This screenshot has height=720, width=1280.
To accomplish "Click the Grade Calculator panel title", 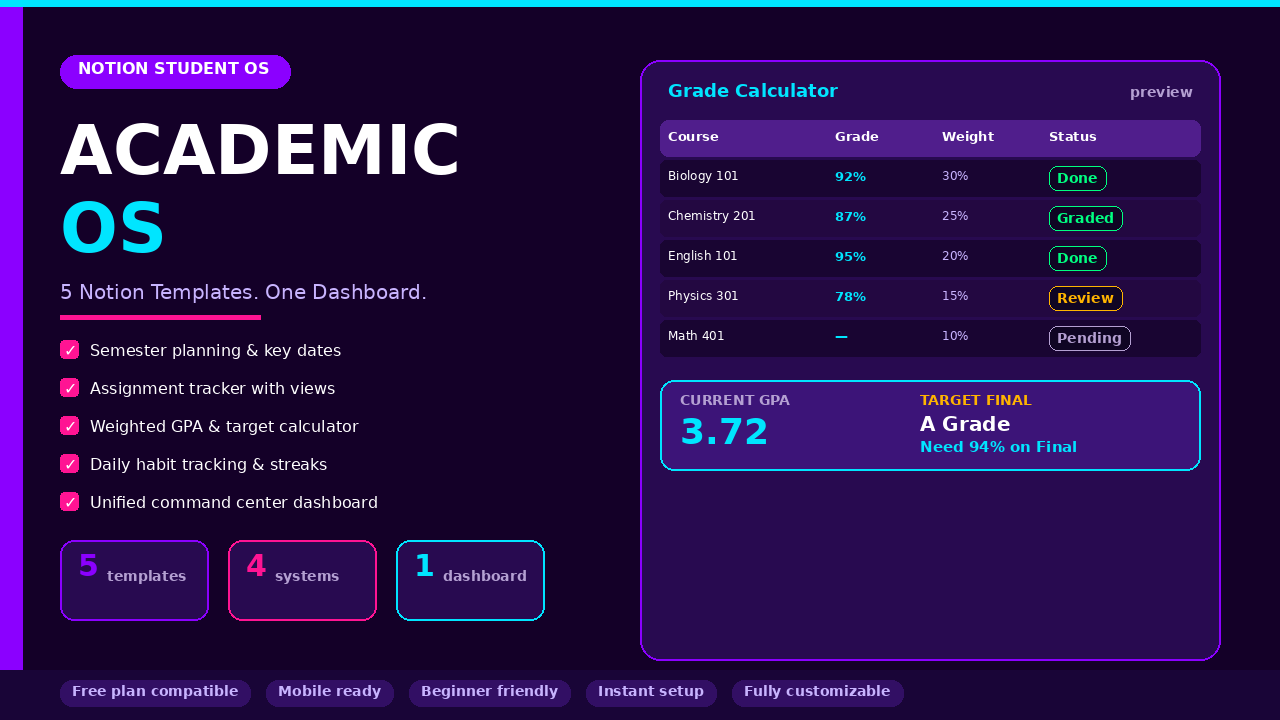I will click(753, 91).
